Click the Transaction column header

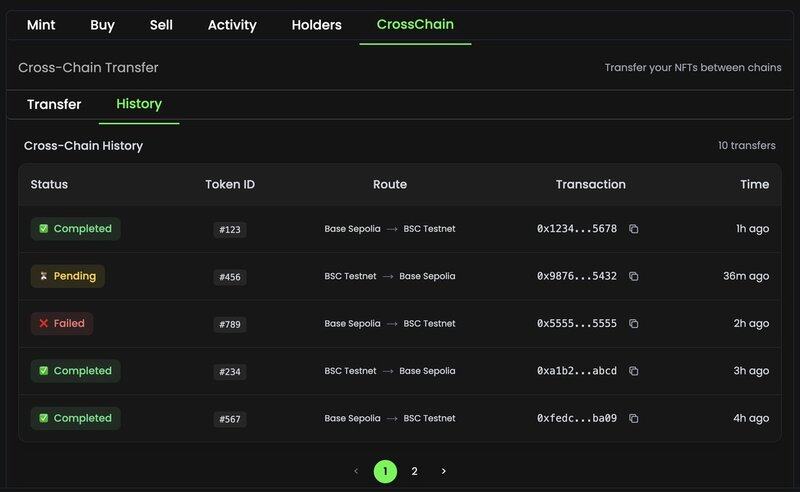[x=591, y=184]
